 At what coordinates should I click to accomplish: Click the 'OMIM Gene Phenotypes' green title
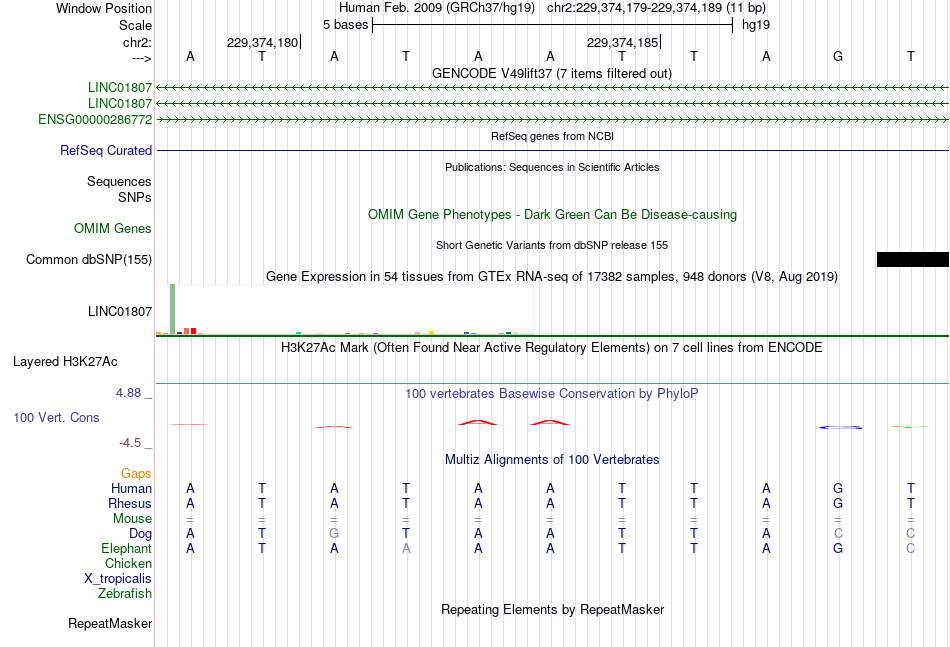[553, 214]
